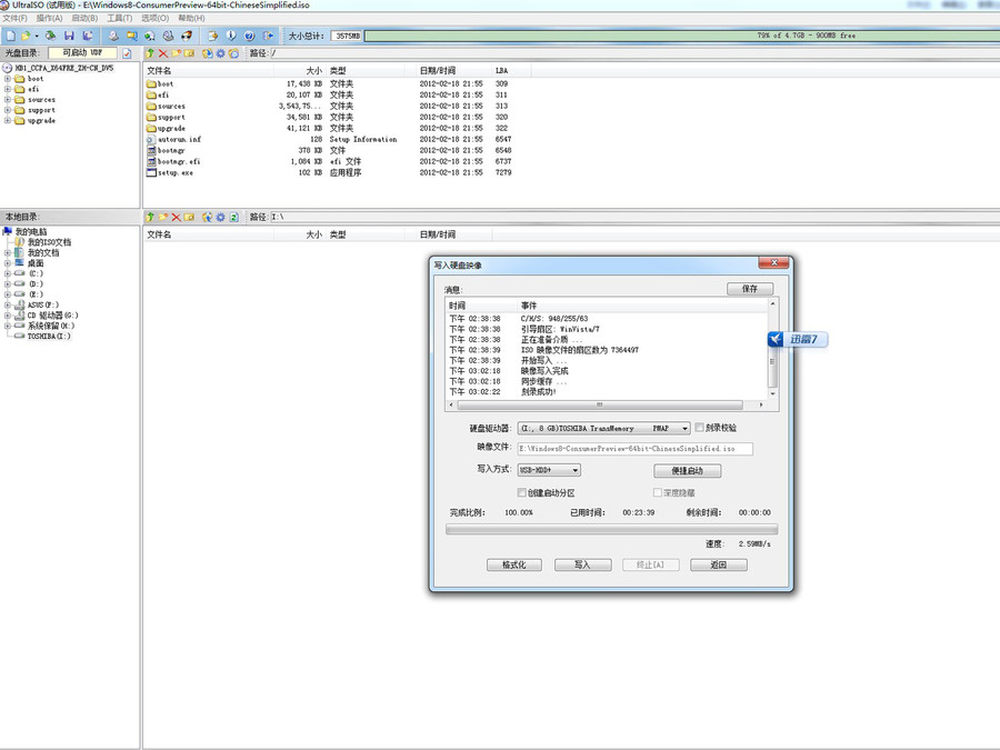
Task: Open the 工具(T) menu
Action: pos(120,18)
